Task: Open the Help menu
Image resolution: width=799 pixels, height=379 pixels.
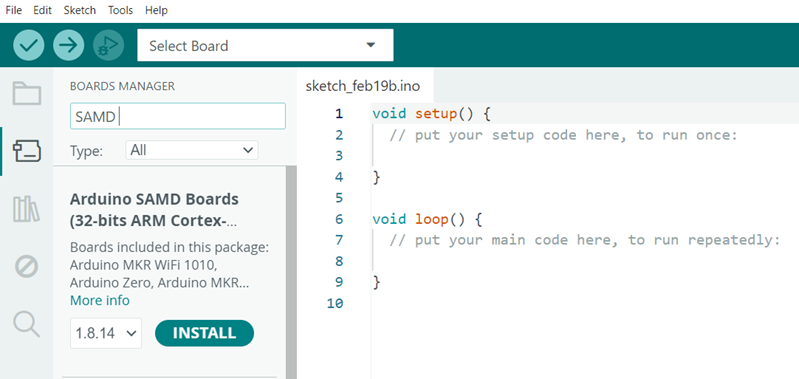Action: [156, 10]
